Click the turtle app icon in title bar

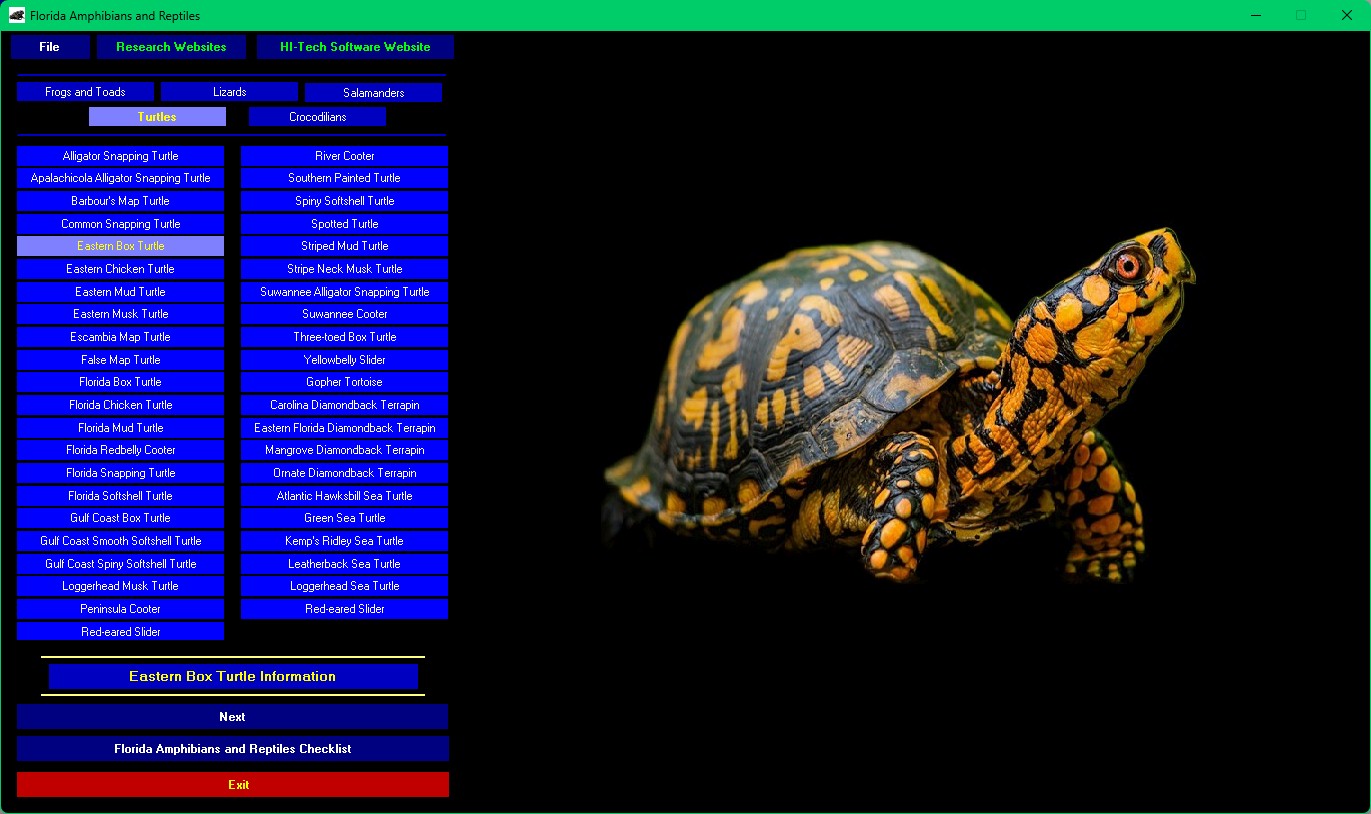17,15
